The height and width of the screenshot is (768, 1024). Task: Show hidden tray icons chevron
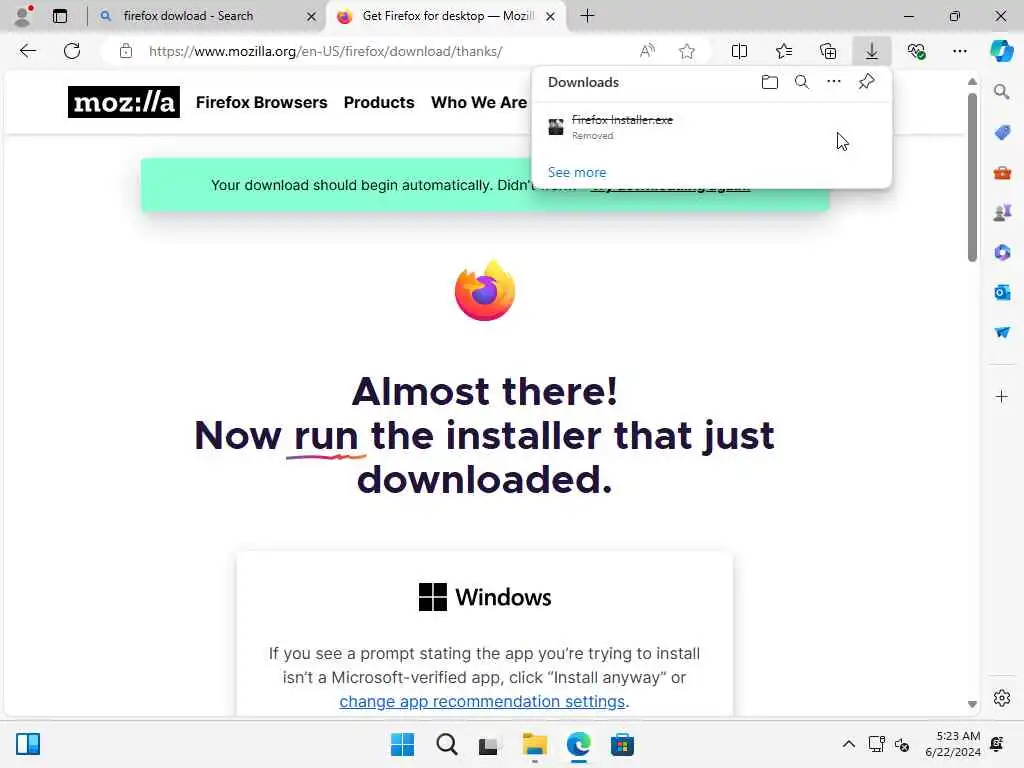pyautogui.click(x=848, y=744)
